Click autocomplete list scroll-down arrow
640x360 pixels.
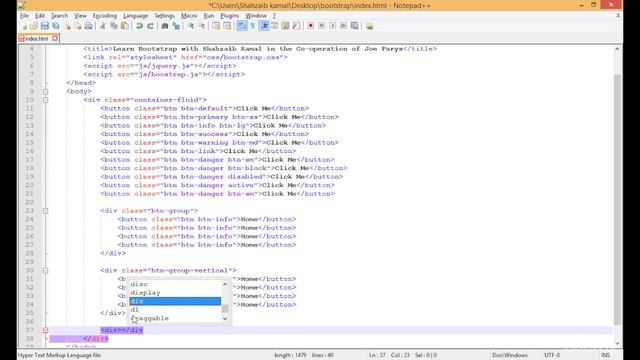click(225, 318)
